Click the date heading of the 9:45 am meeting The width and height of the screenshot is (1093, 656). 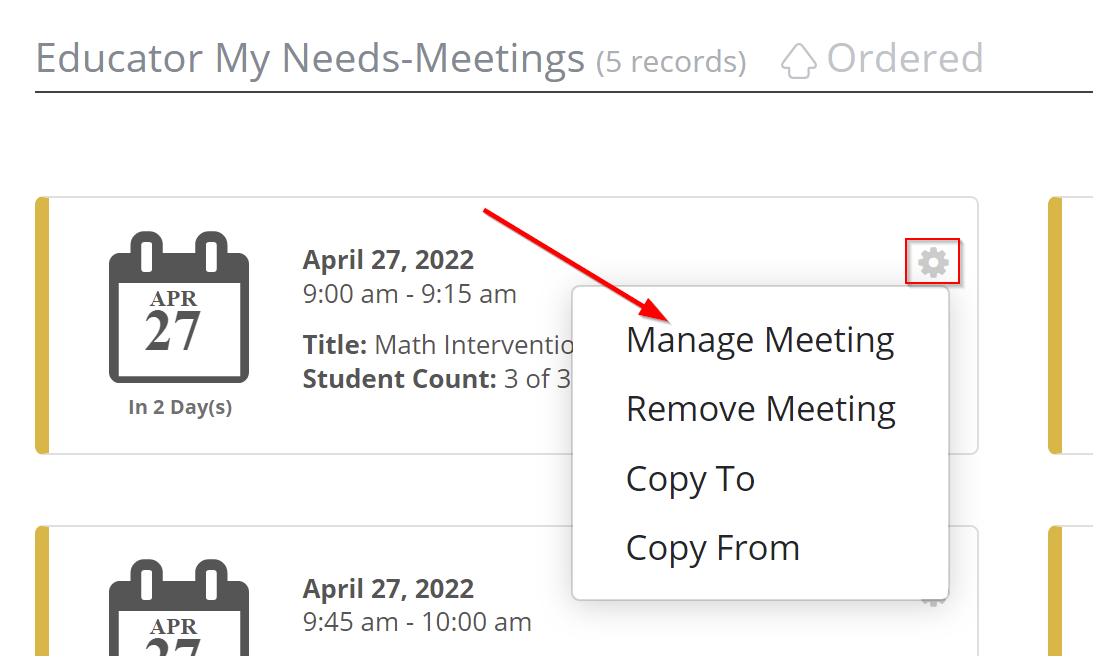pyautogui.click(x=388, y=589)
